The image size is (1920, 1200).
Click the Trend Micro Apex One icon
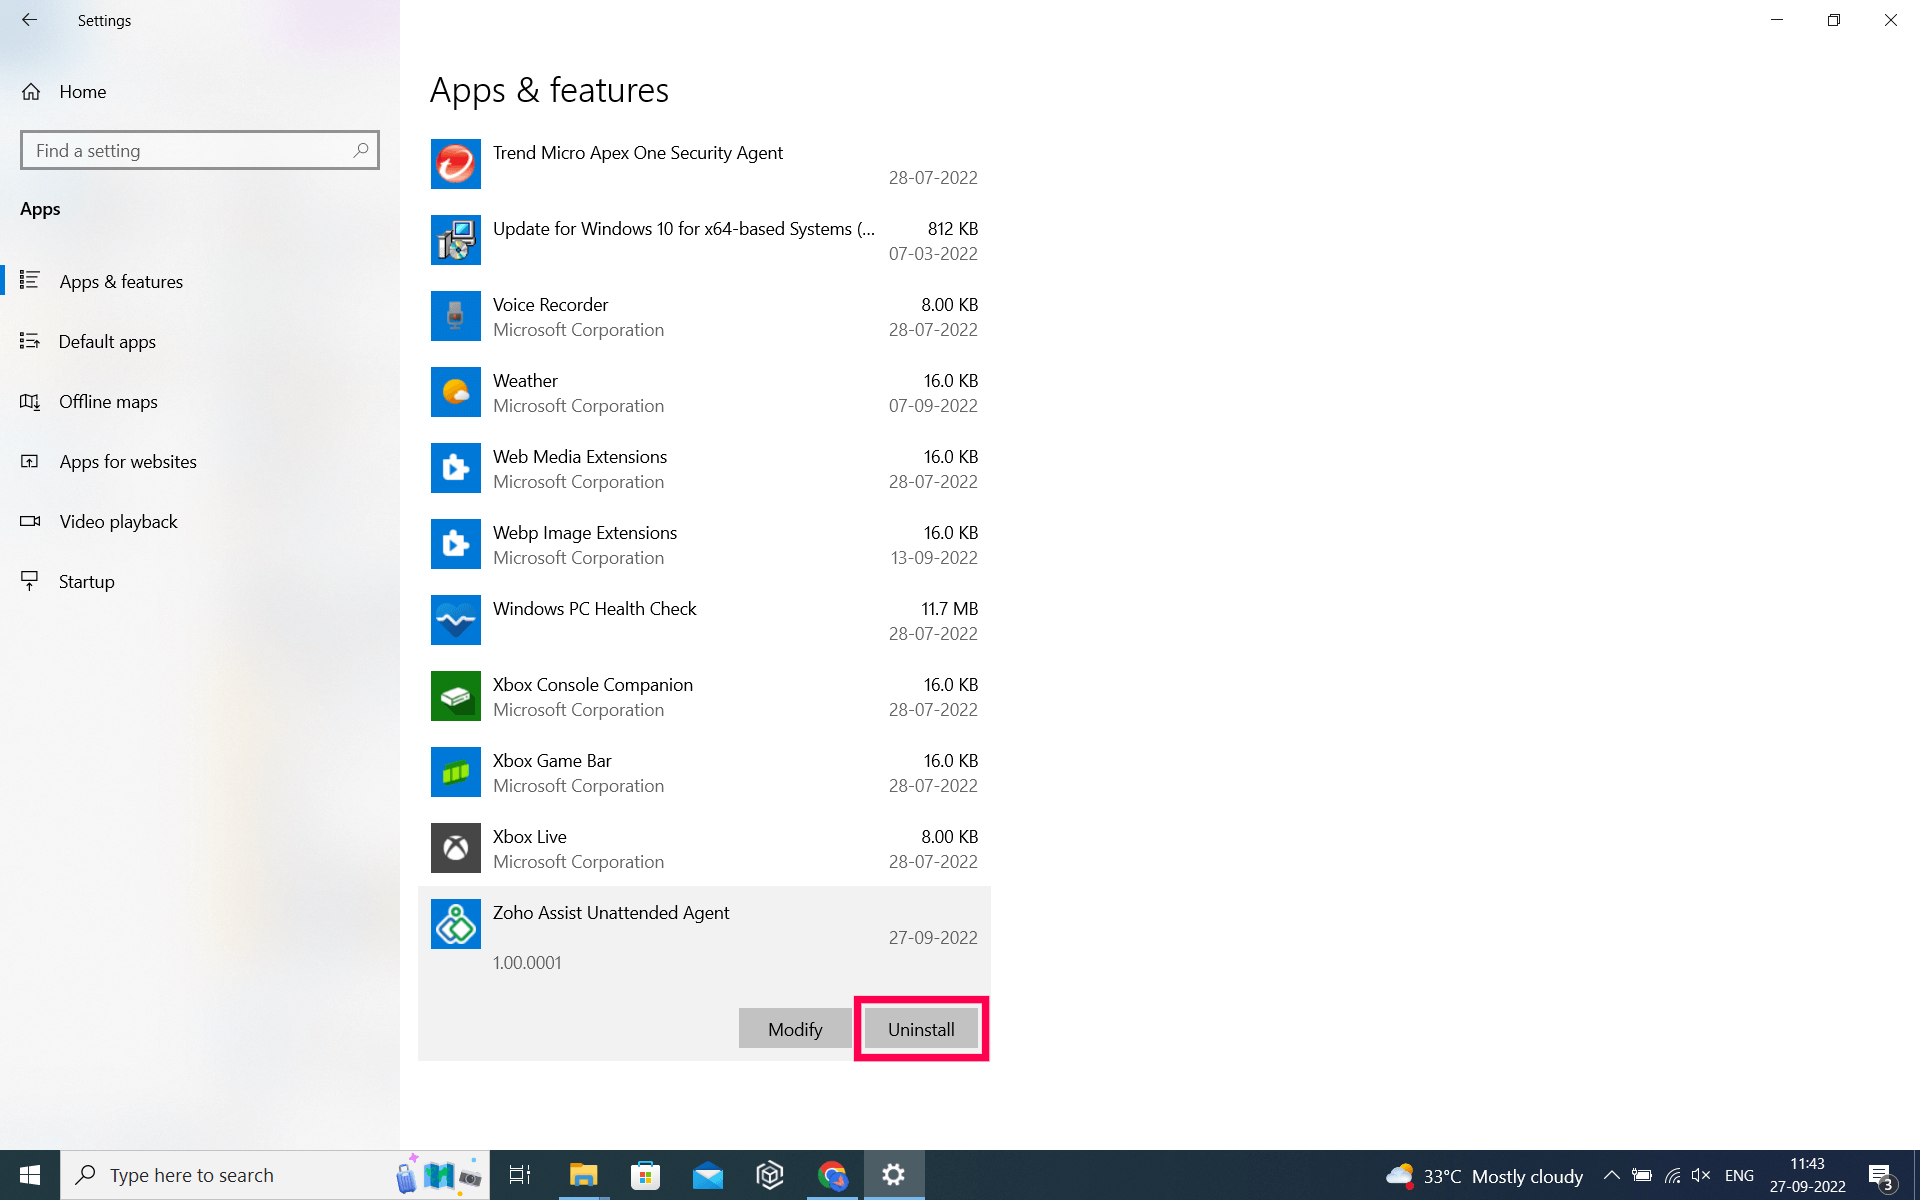[455, 163]
